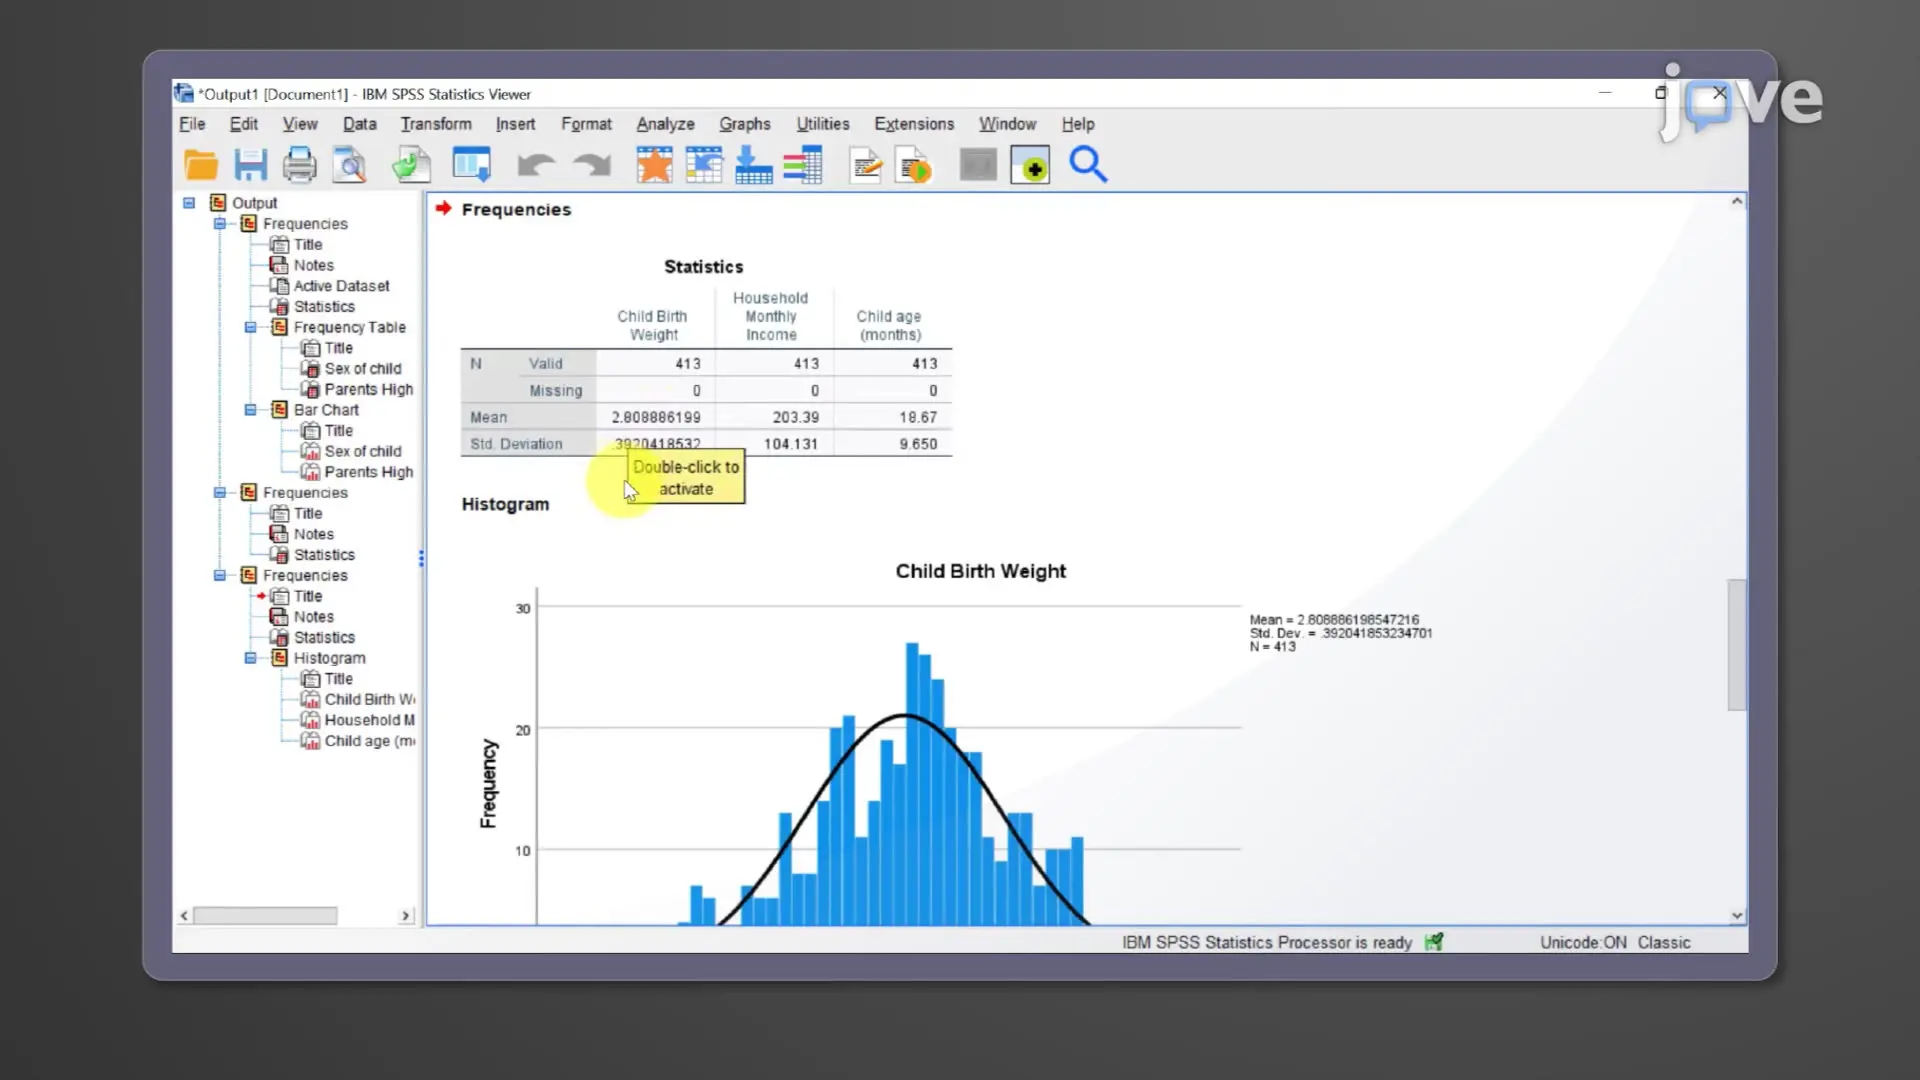
Task: Click the output pane vertical scrollbar thumb
Action: 1737,645
